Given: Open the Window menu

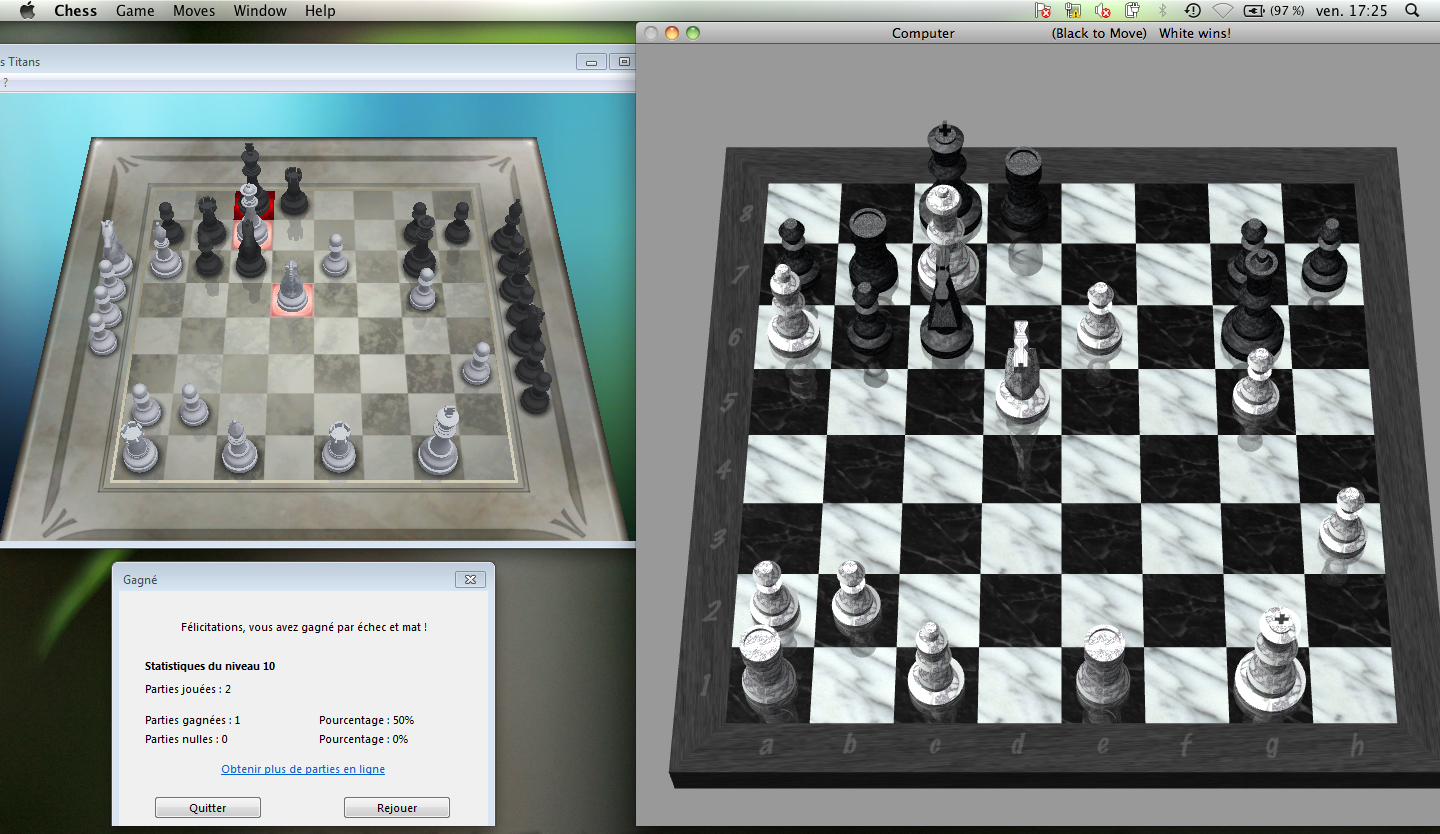Looking at the screenshot, I should point(260,11).
